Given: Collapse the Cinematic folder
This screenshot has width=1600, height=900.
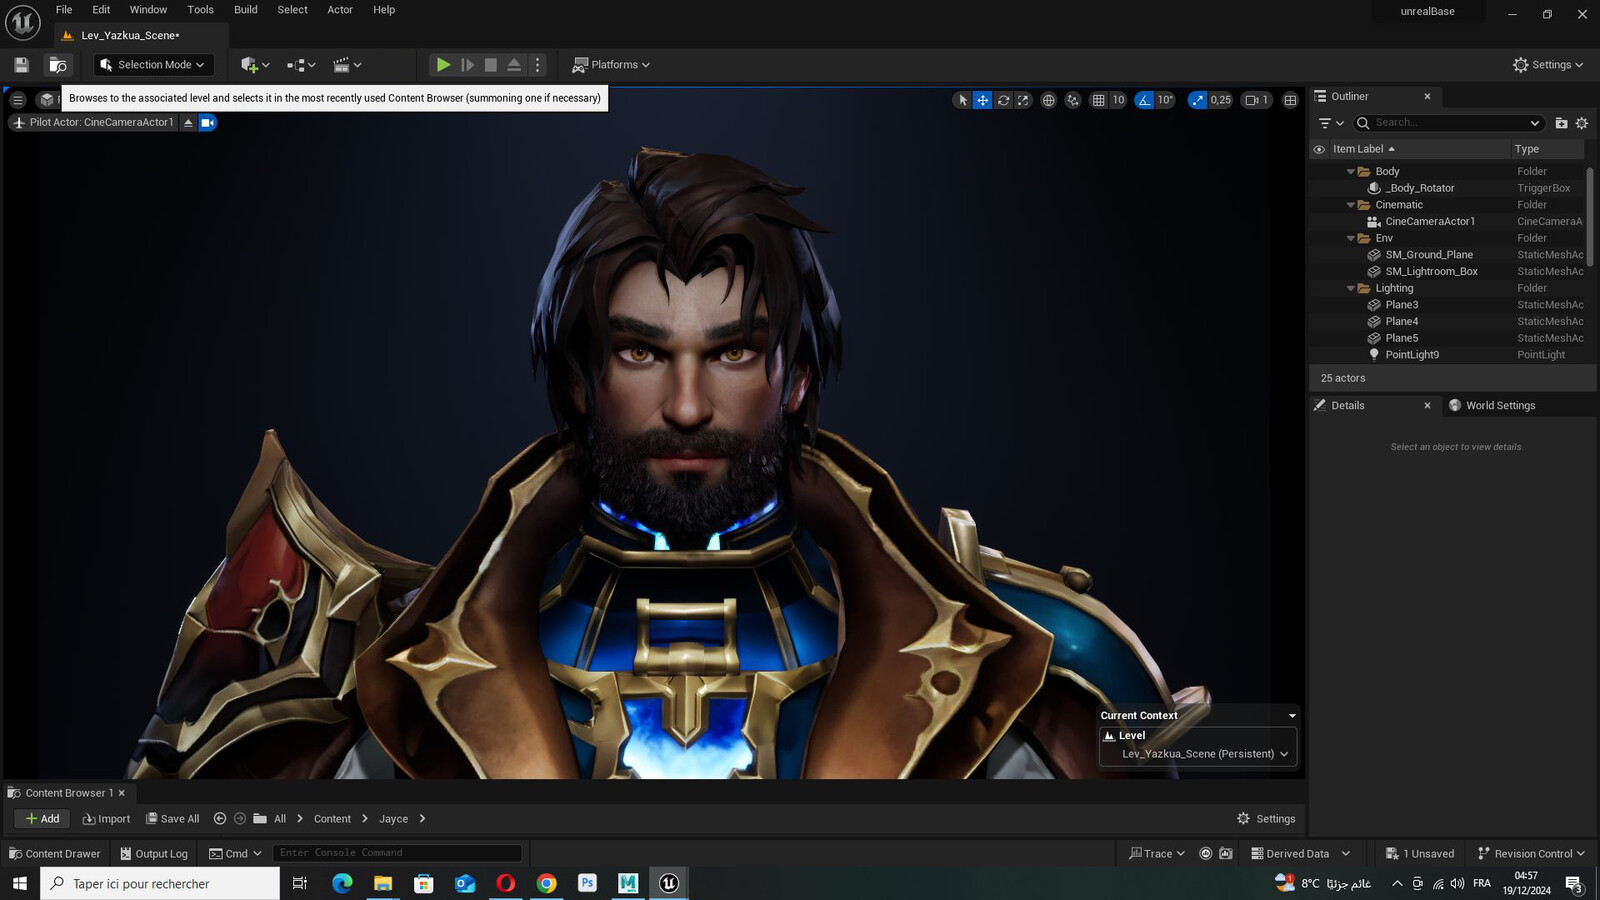Looking at the screenshot, I should [x=1351, y=205].
